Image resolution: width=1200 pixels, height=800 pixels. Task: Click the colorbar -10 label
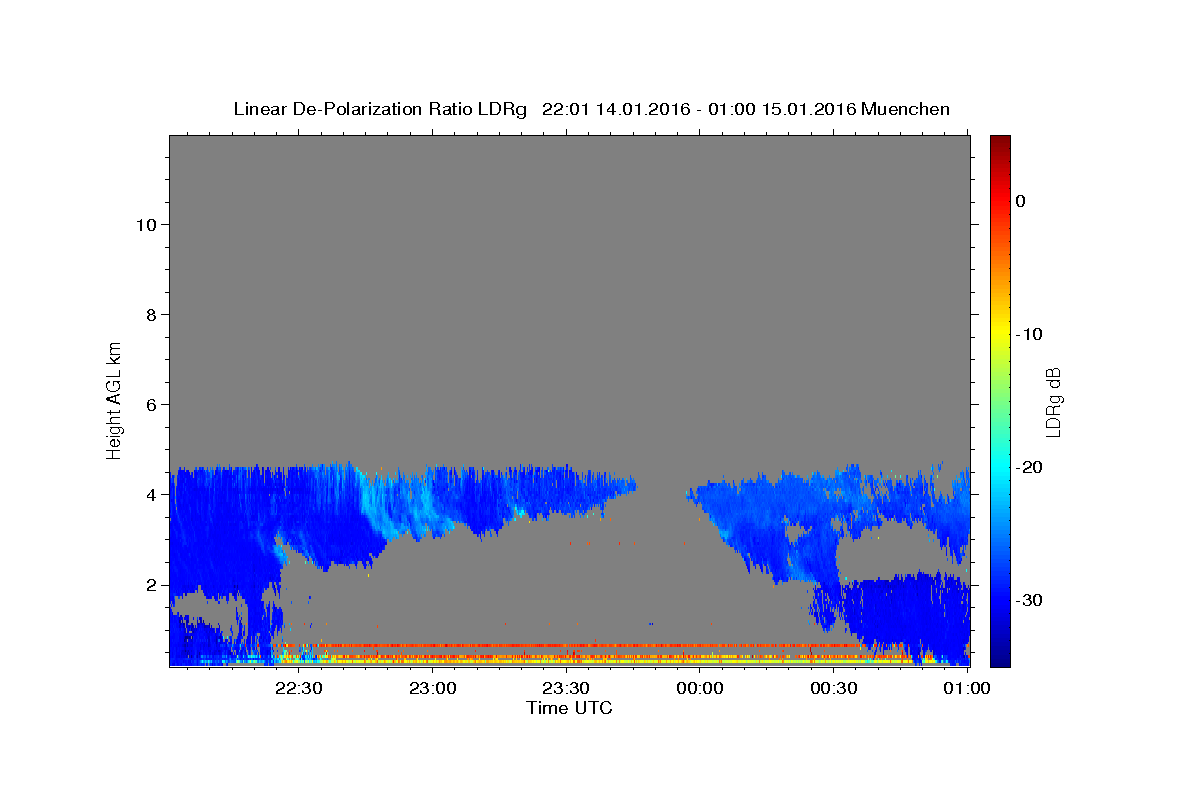coord(1029,334)
